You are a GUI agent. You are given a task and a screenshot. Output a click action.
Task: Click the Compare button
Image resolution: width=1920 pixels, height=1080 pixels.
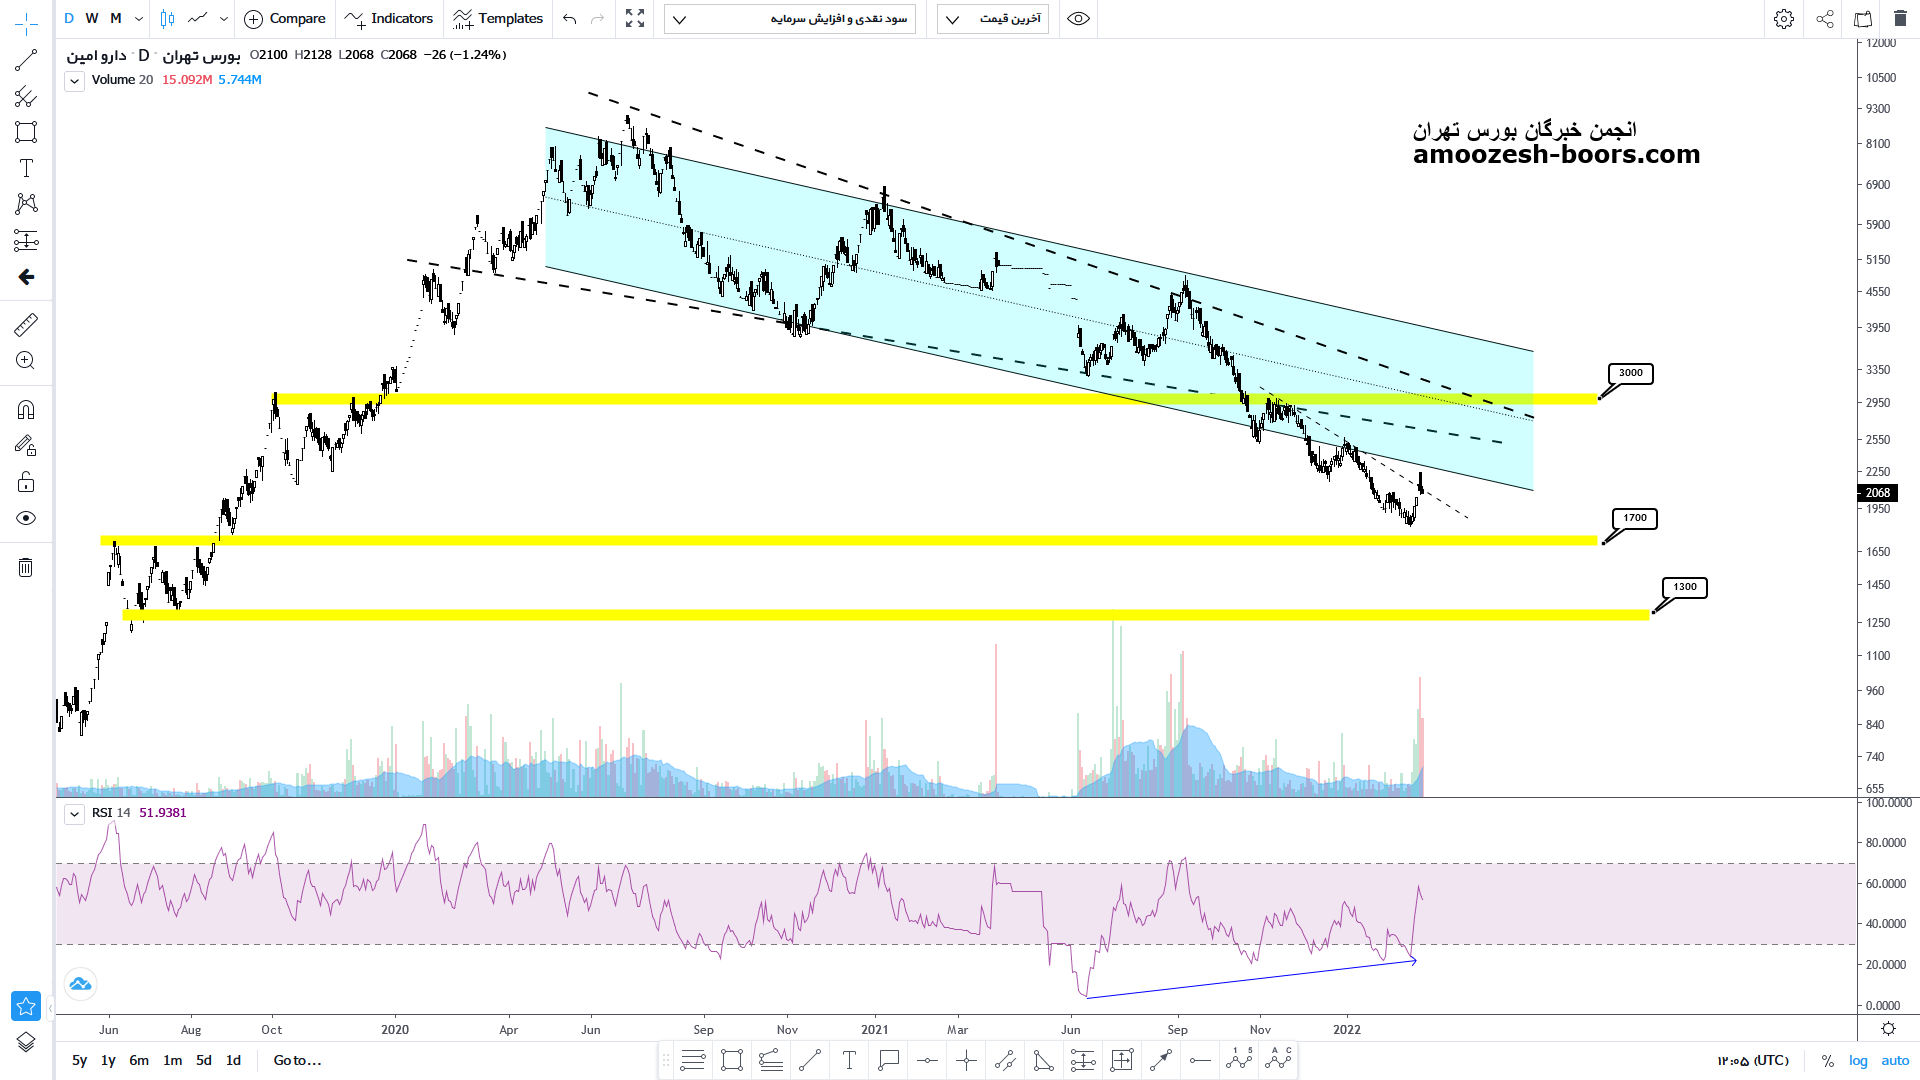click(x=286, y=18)
